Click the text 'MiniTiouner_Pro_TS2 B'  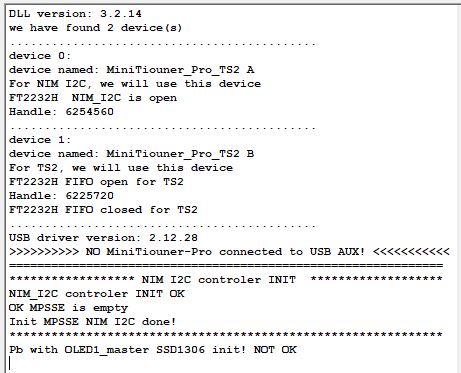pos(180,154)
